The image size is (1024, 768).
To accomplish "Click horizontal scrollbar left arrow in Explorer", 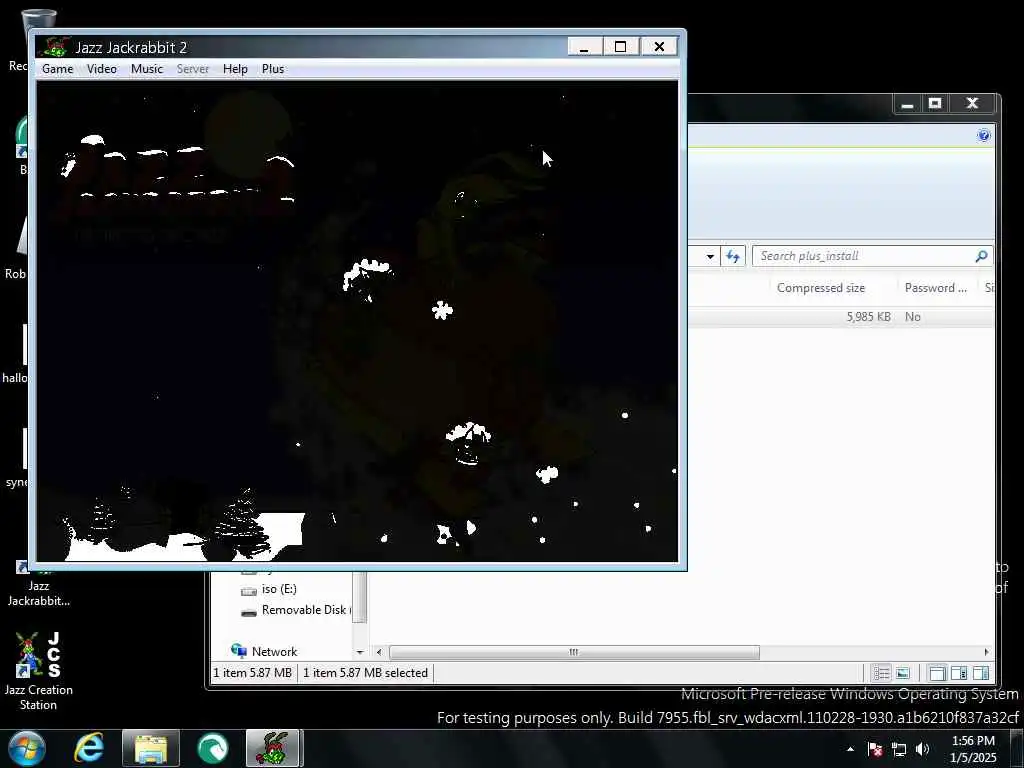I will coord(379,652).
